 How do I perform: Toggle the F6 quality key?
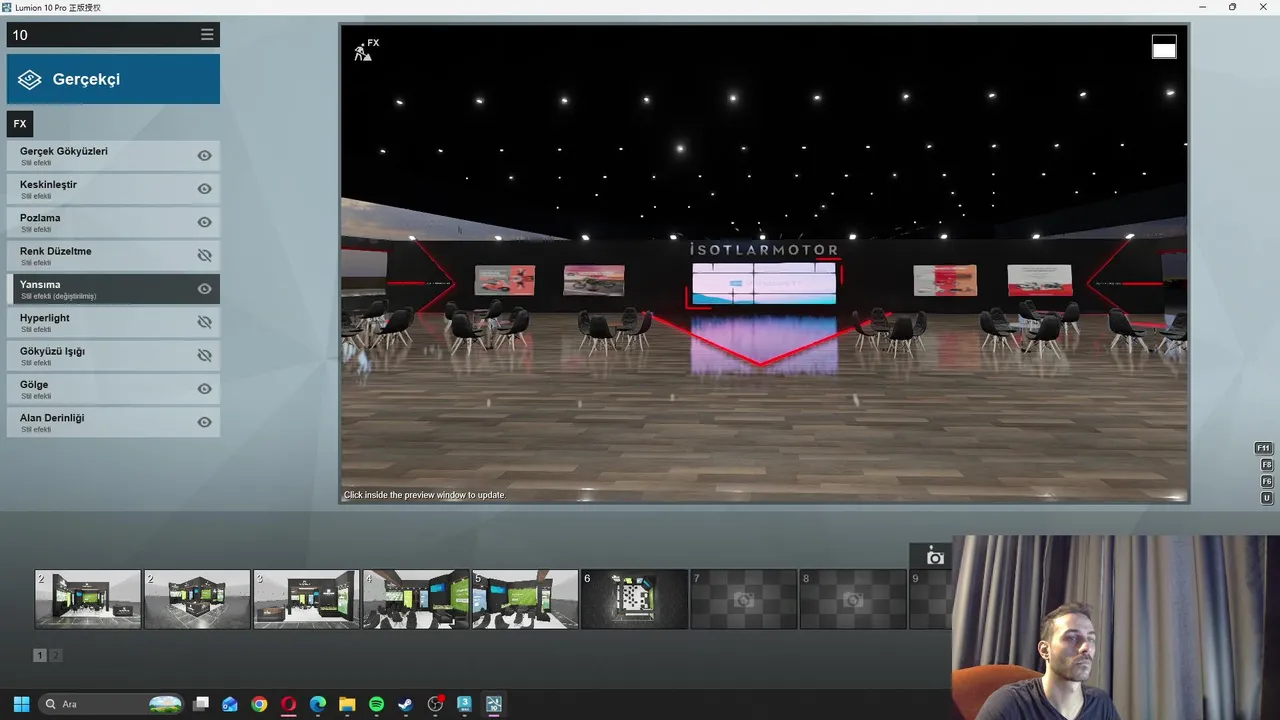1266,481
